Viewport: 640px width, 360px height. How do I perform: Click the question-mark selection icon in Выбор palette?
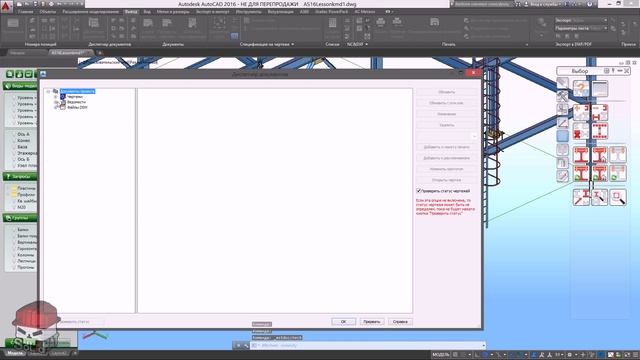click(581, 89)
